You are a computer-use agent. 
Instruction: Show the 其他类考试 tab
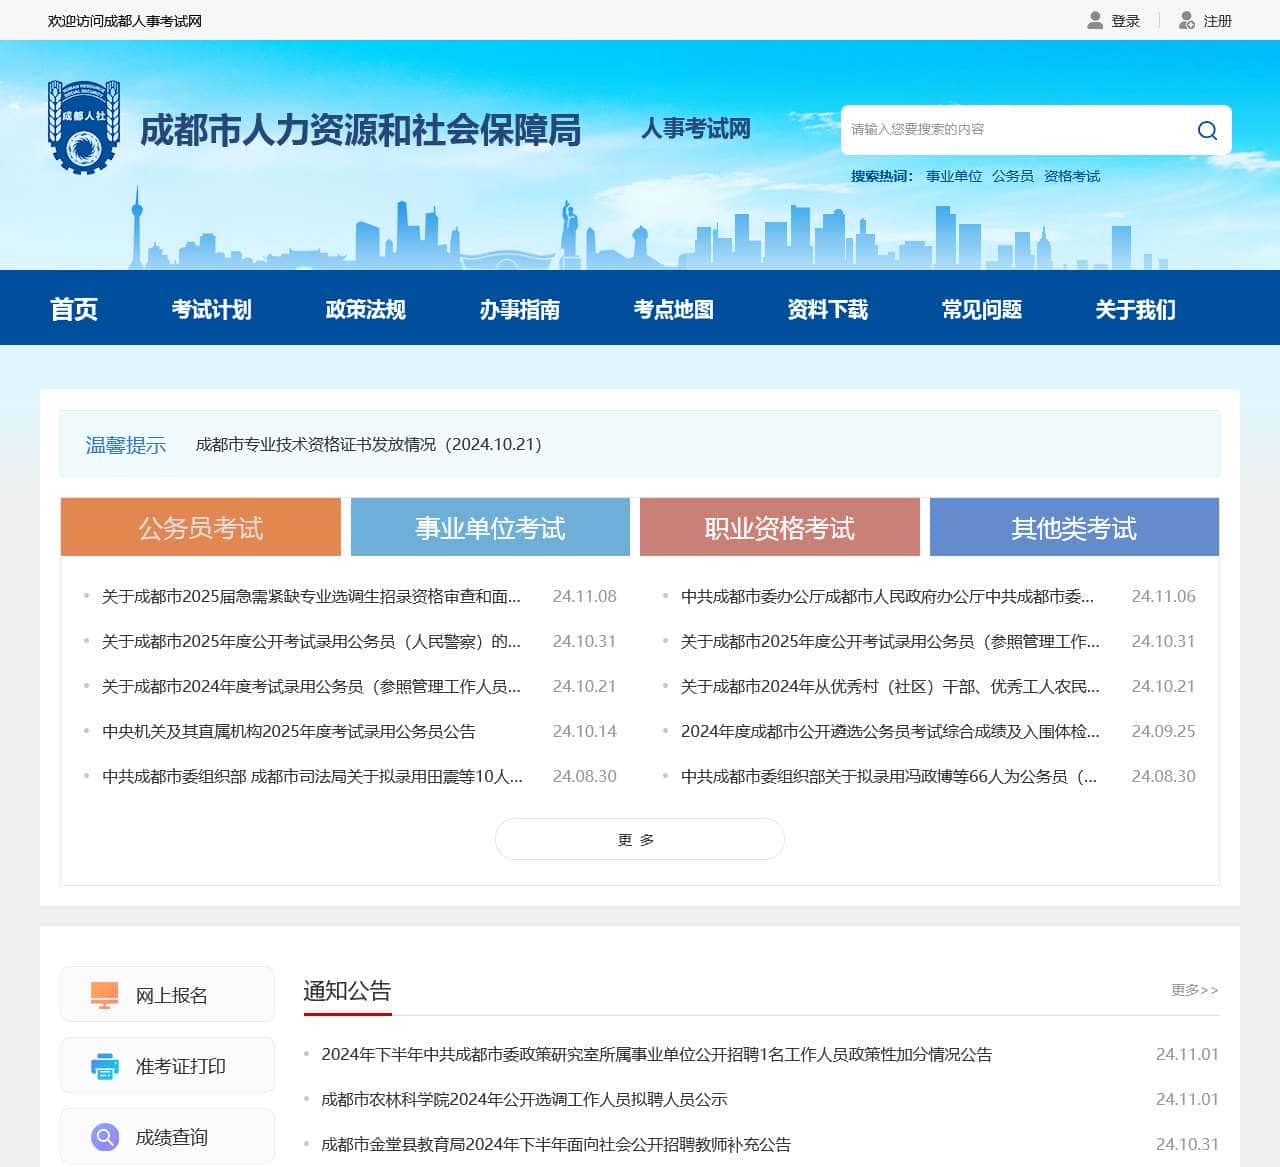[1073, 527]
